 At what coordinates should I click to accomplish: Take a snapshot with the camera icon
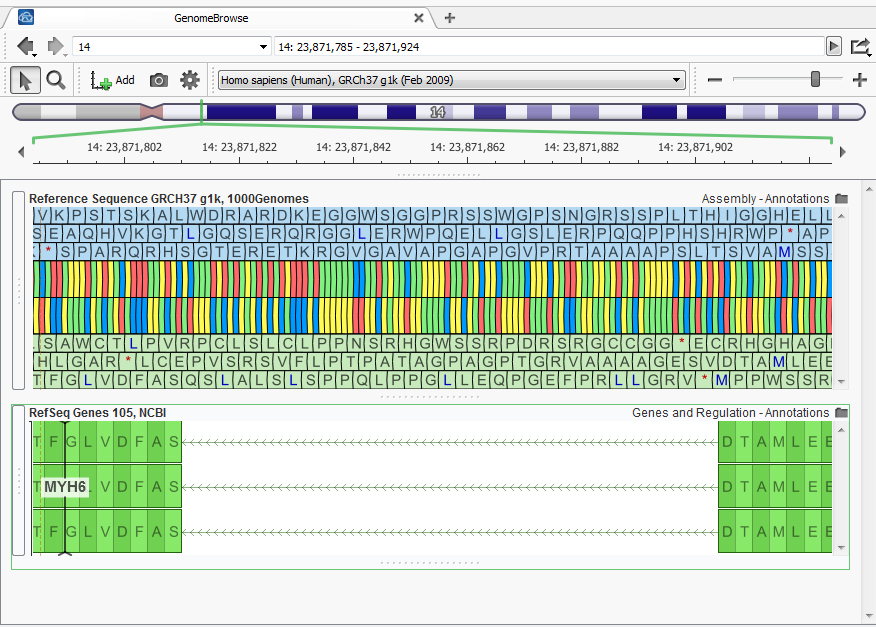159,80
